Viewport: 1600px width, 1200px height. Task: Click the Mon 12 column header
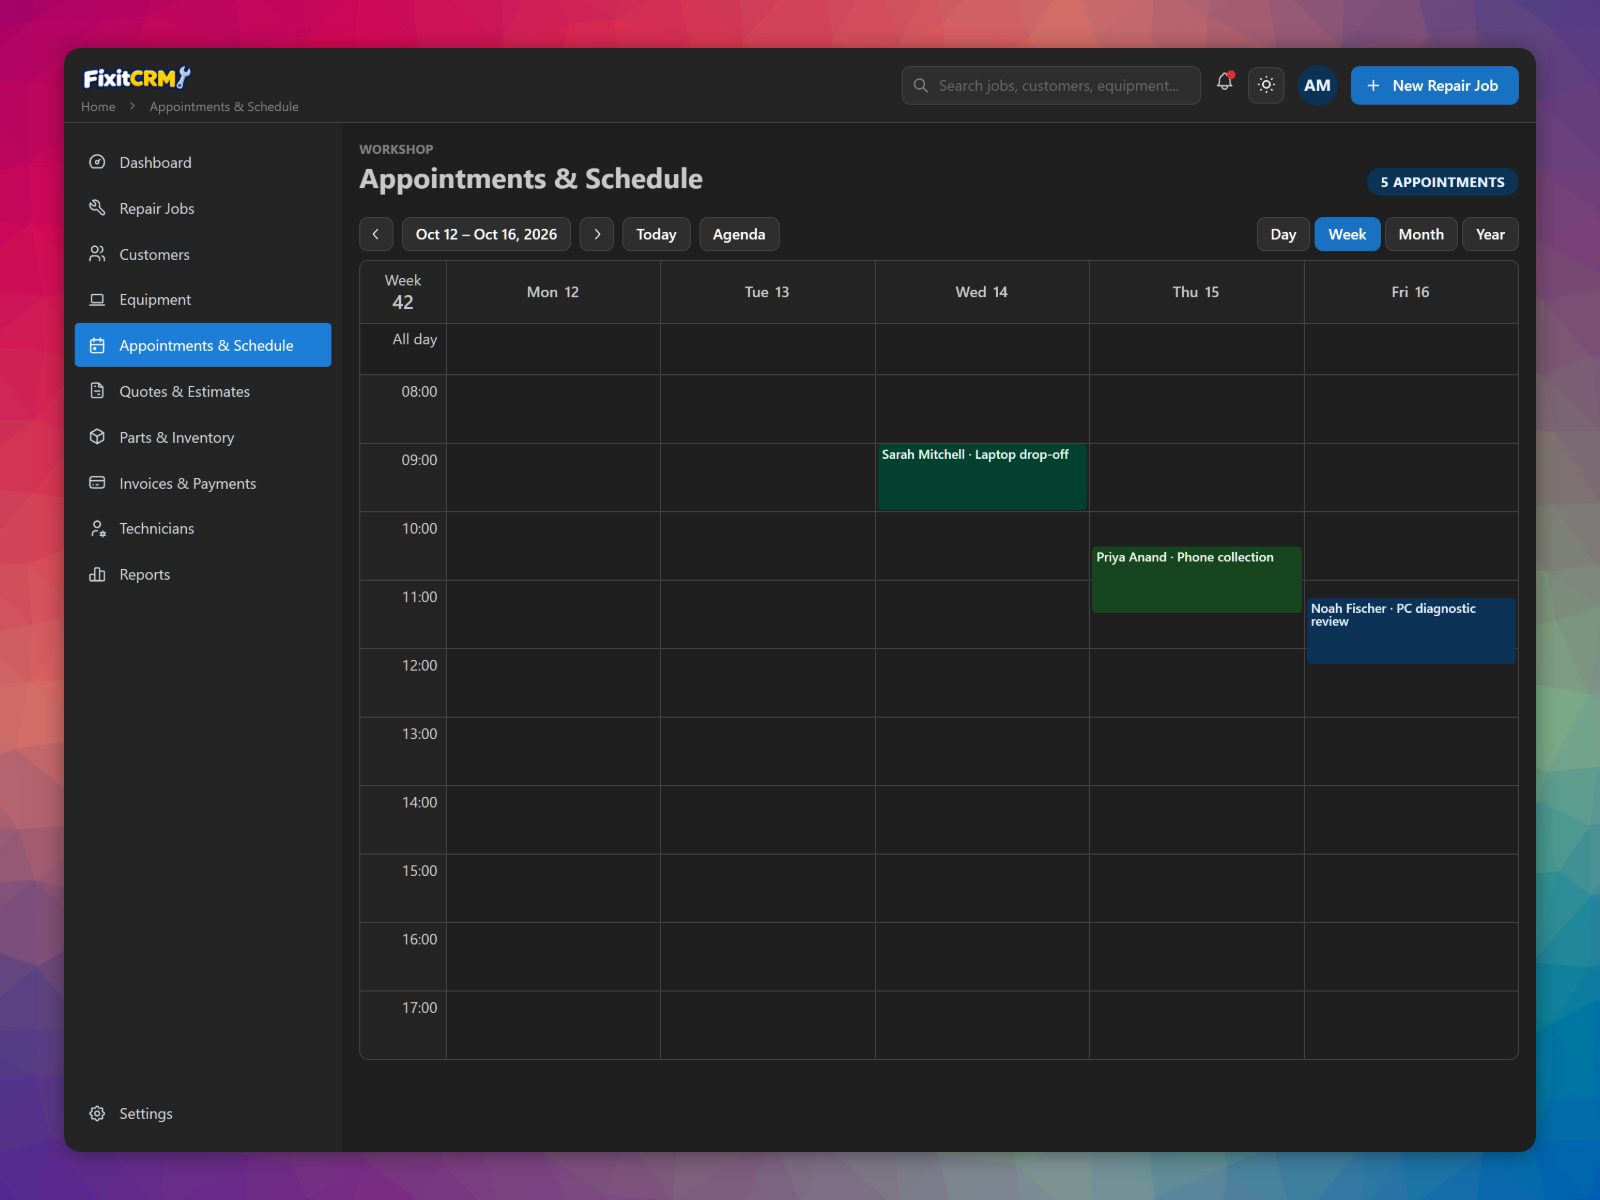pyautogui.click(x=553, y=292)
